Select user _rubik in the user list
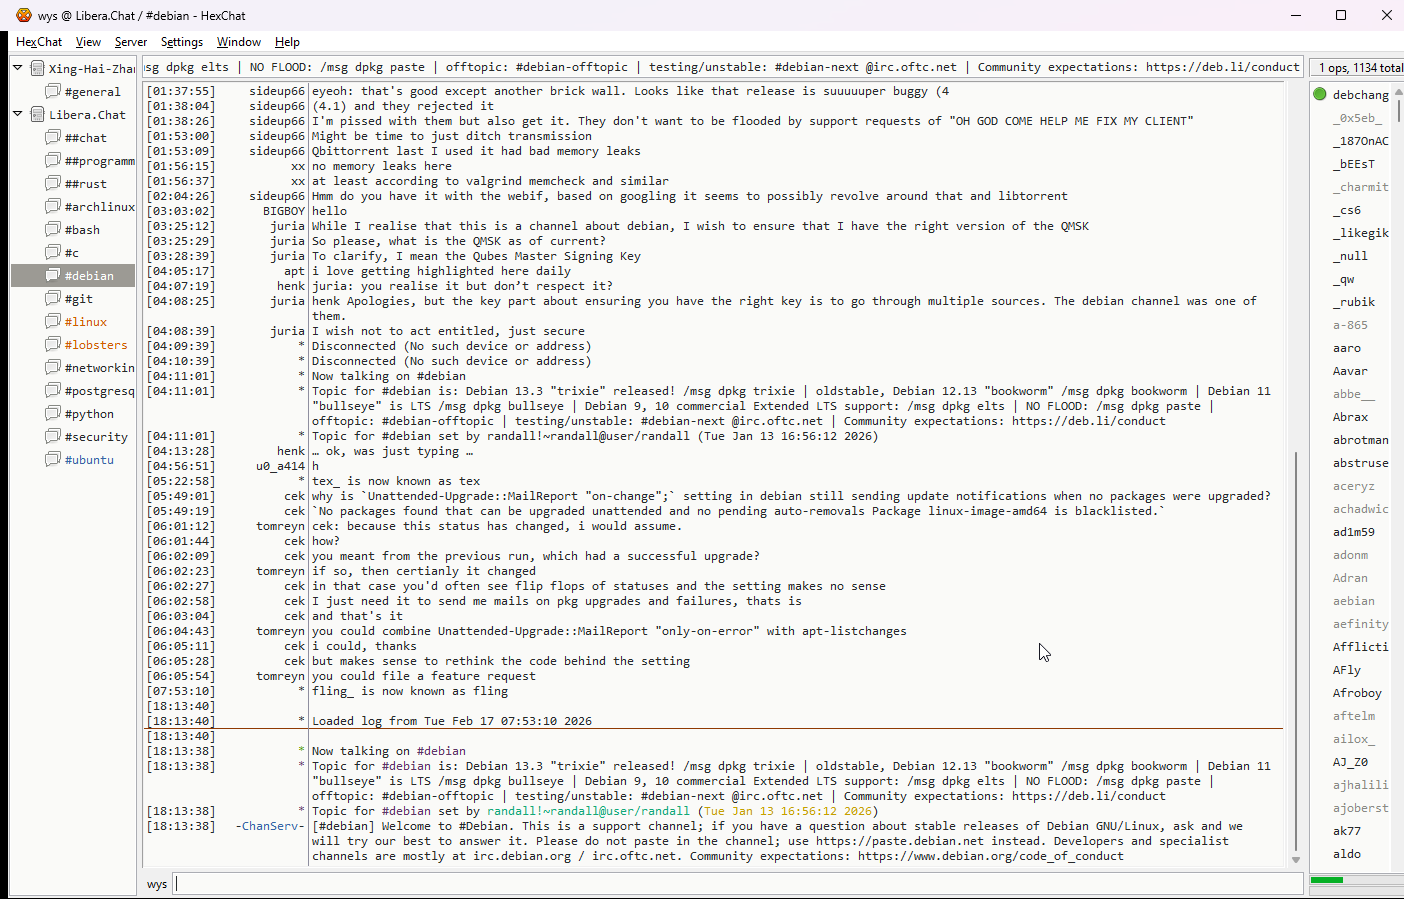The height and width of the screenshot is (899, 1404). pyautogui.click(x=1353, y=302)
